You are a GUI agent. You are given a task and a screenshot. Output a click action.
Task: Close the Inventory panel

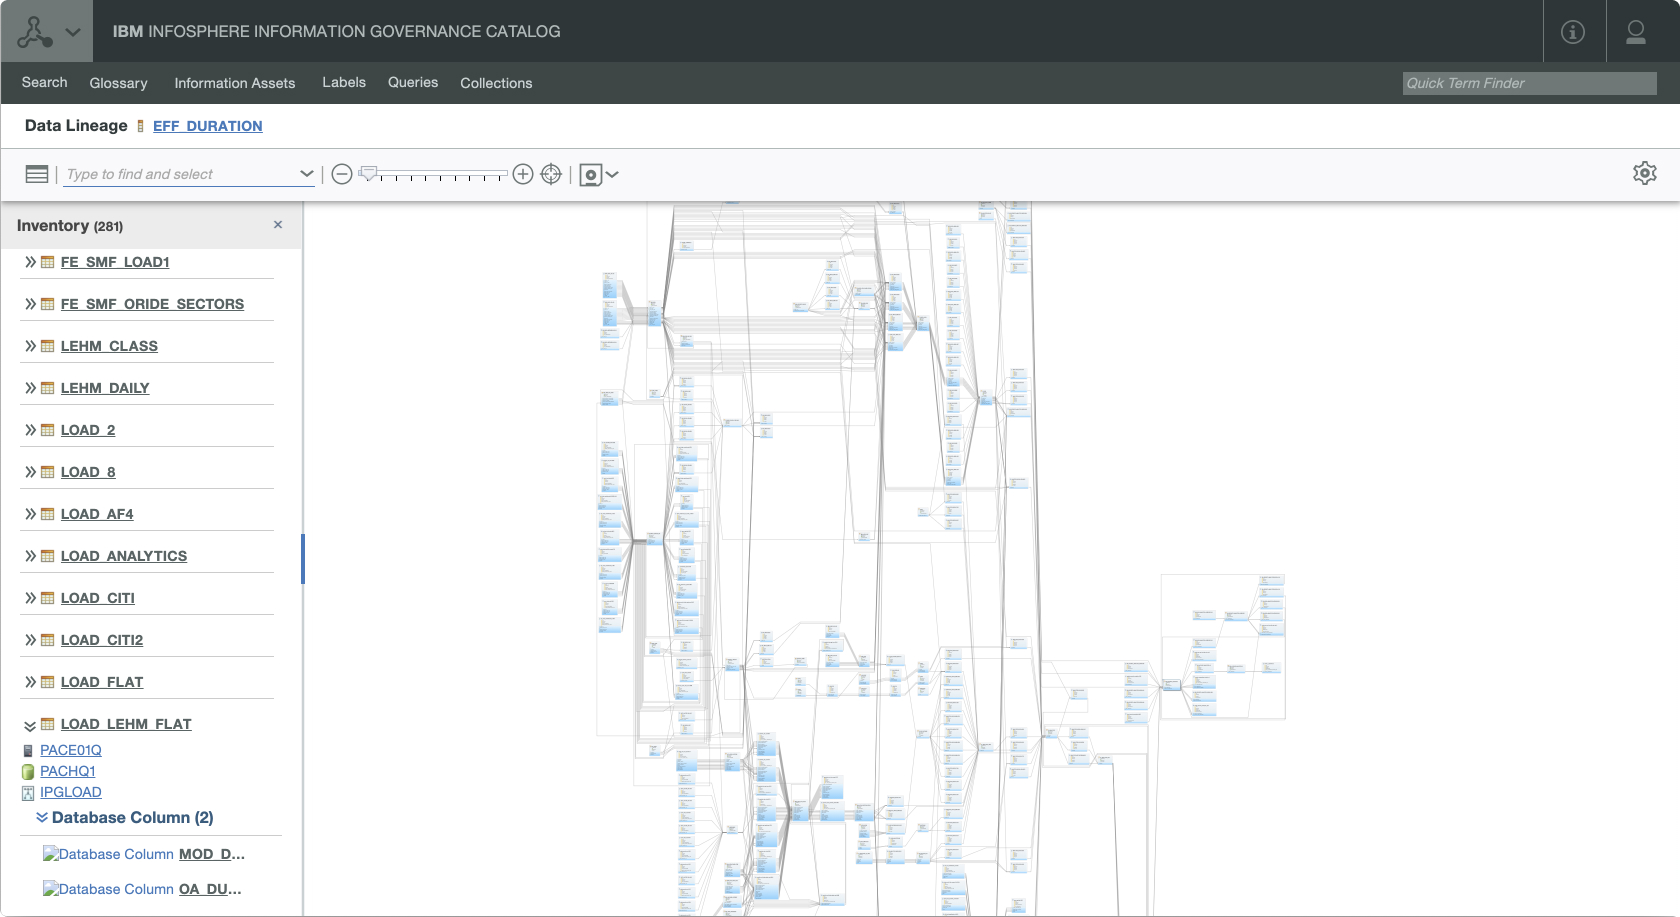(278, 225)
